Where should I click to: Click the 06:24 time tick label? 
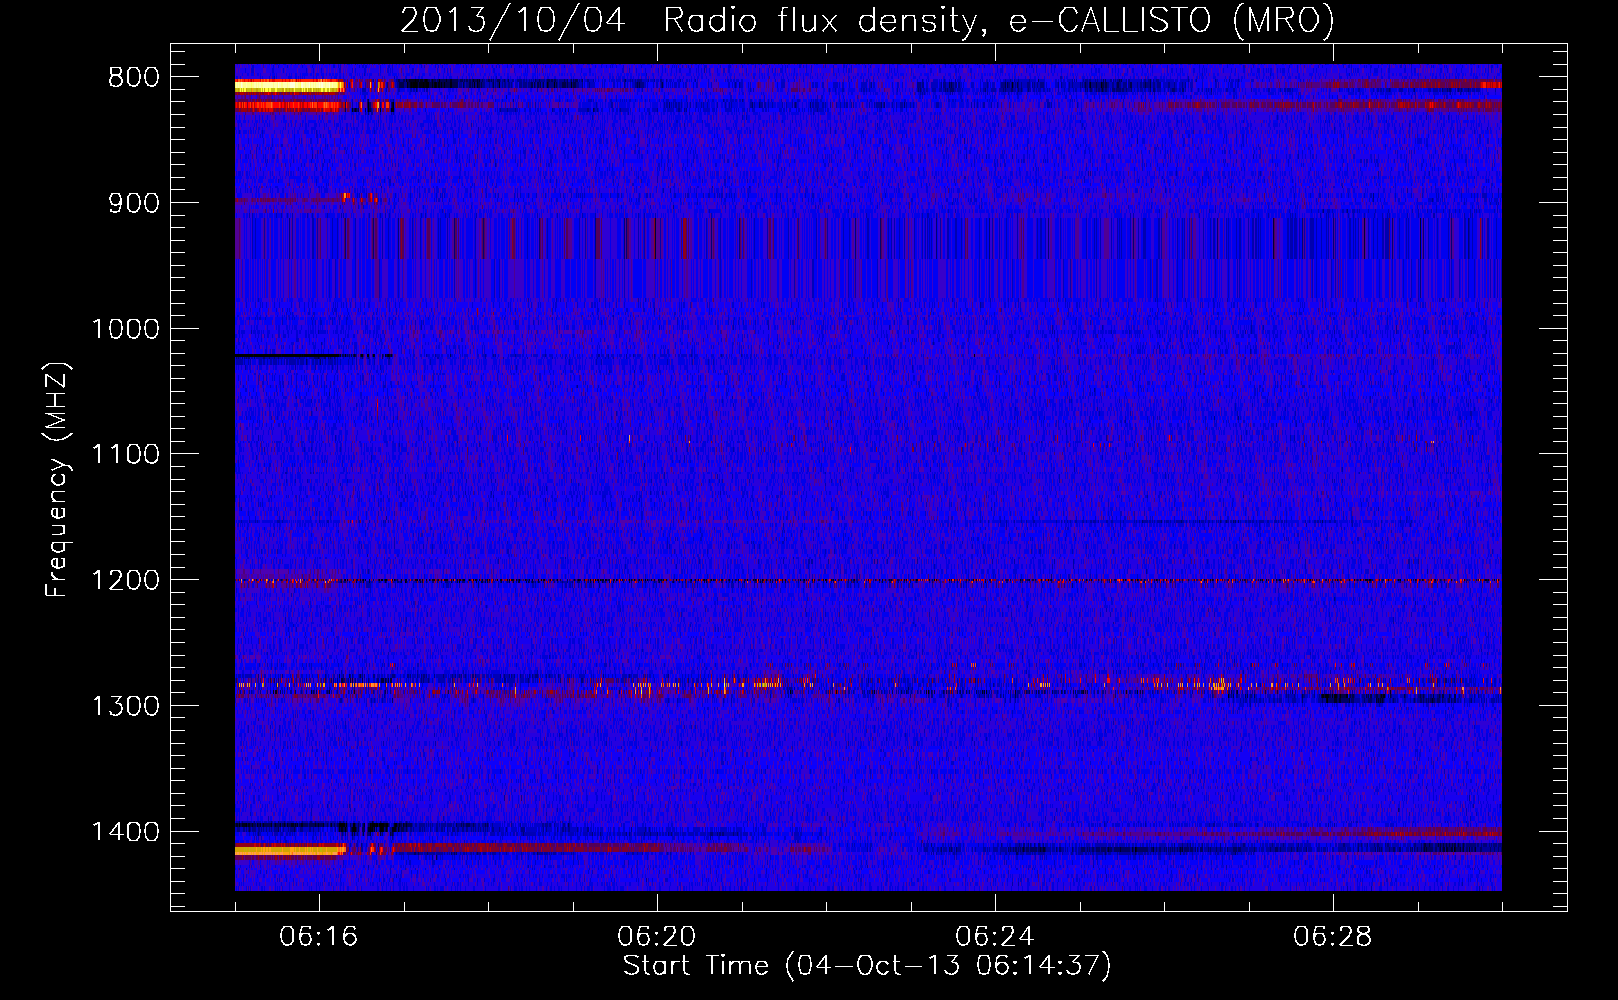point(995,937)
